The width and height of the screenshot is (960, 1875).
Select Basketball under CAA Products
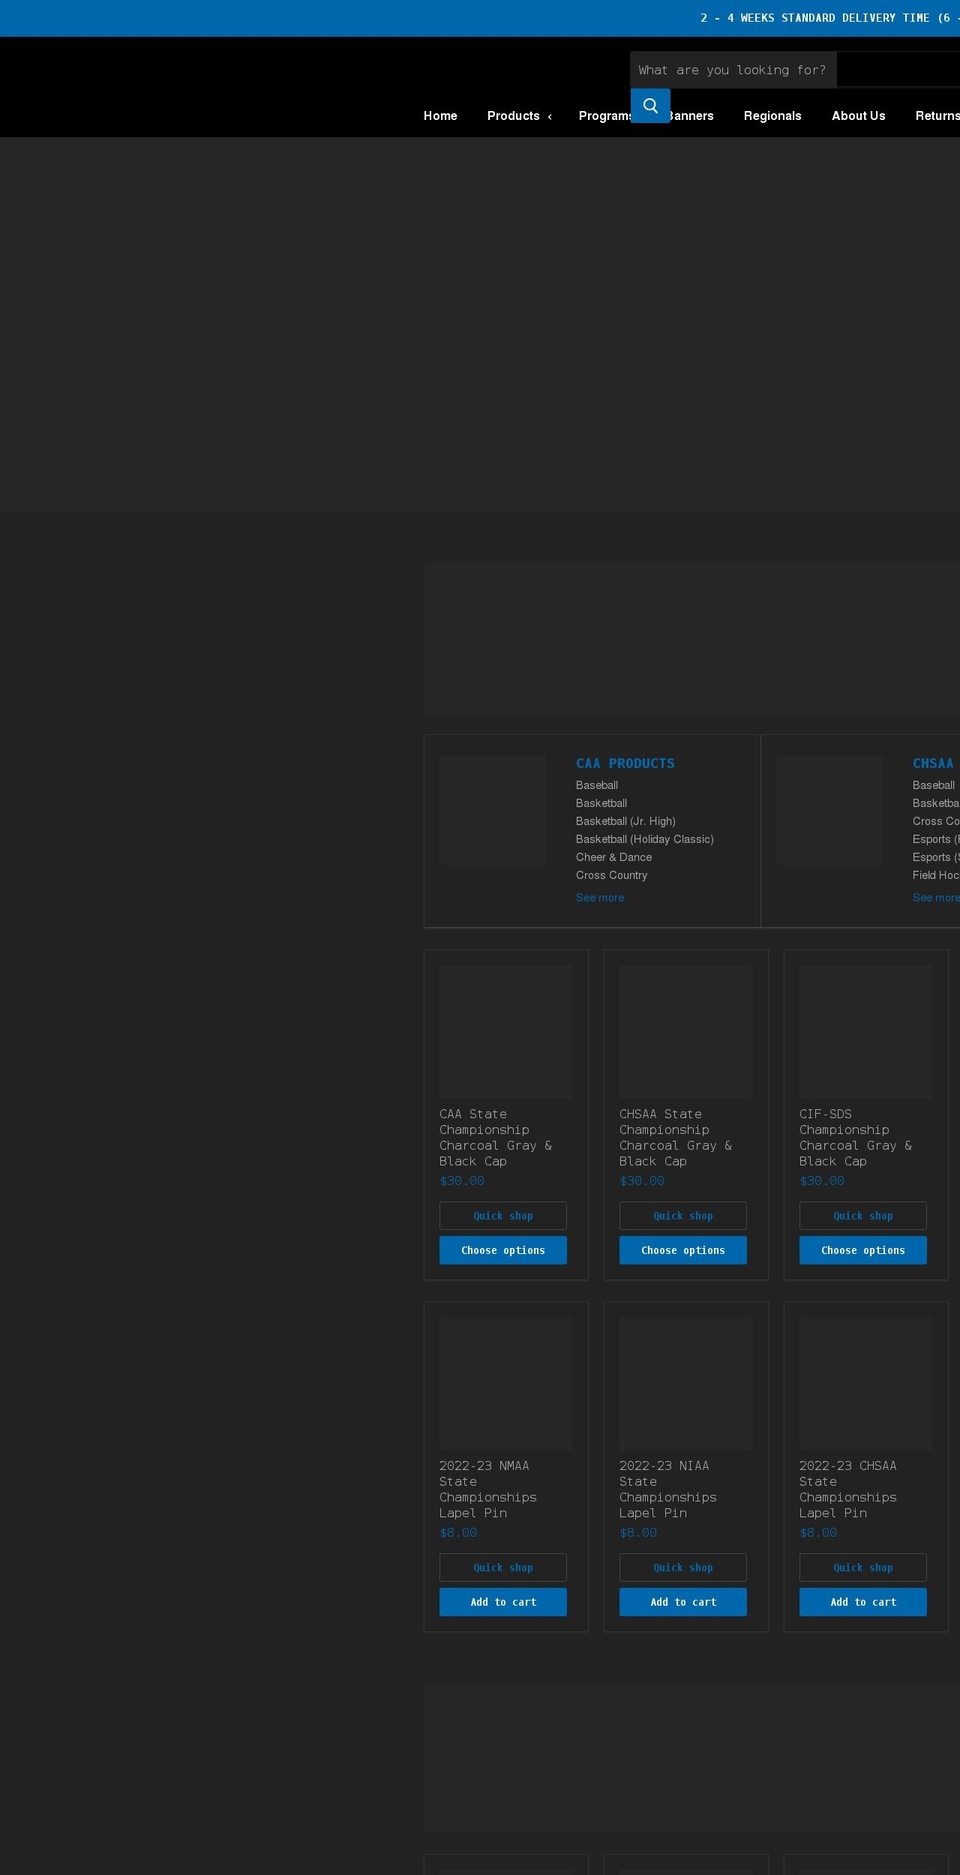point(601,803)
